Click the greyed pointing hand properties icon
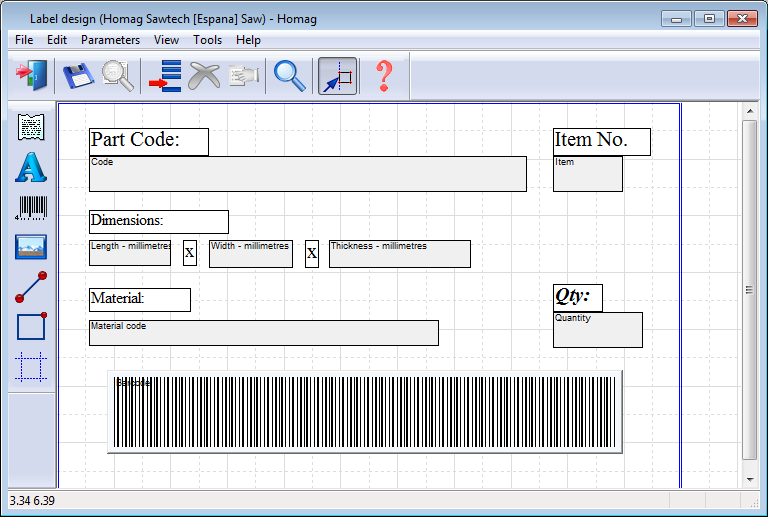 pyautogui.click(x=243, y=76)
